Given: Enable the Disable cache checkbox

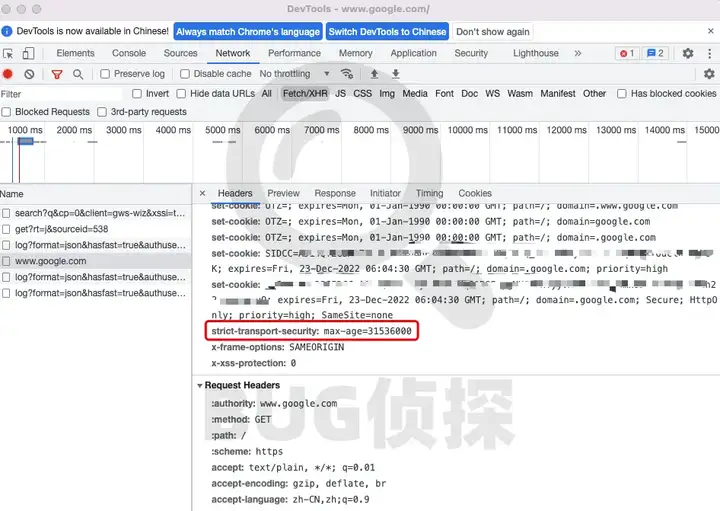Looking at the screenshot, I should pos(185,74).
